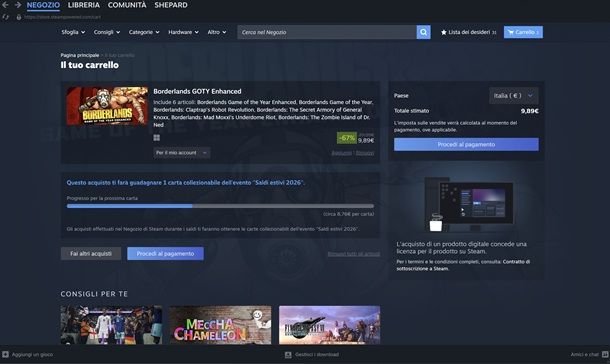Click the Borderlands GOTY Enhanced title
This screenshot has height=364, width=610.
click(197, 91)
